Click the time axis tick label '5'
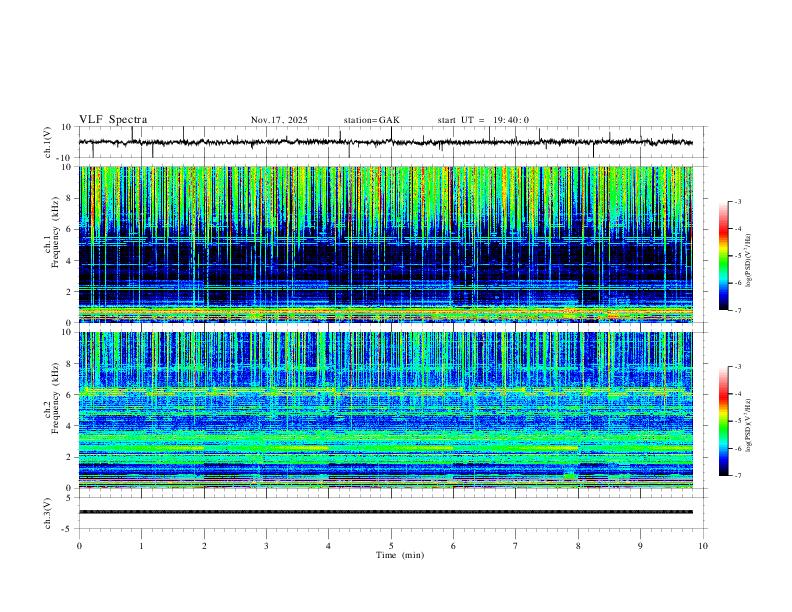Screen dimensions: 792x612 pos(391,546)
